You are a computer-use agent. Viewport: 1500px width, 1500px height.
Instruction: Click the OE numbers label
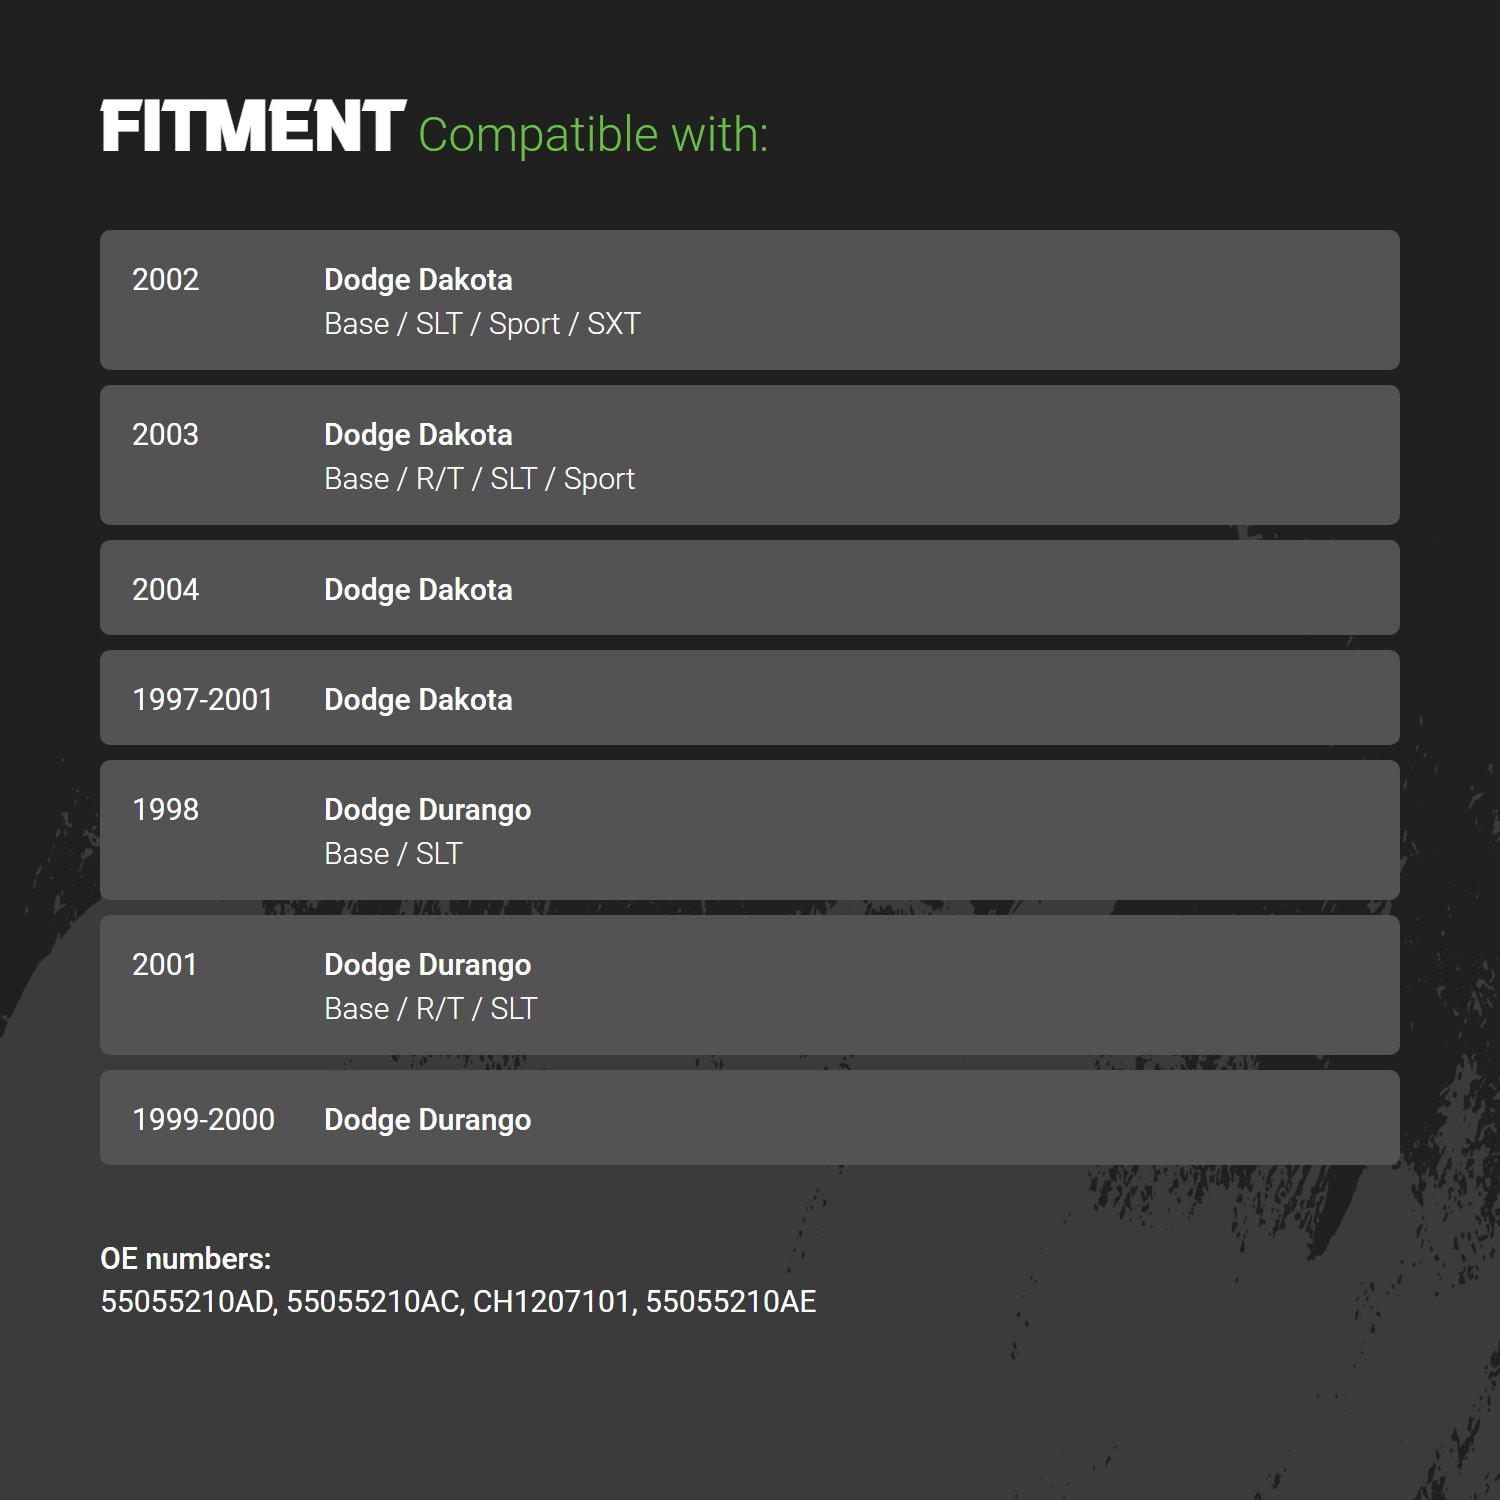pyautogui.click(x=186, y=1259)
